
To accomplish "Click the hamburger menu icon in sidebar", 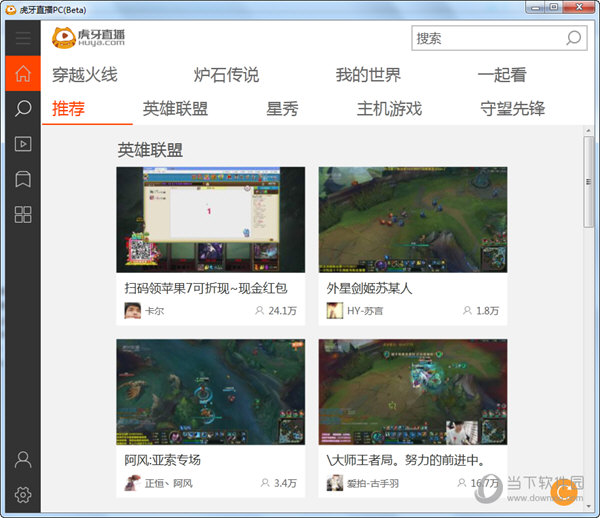I will (x=22, y=39).
